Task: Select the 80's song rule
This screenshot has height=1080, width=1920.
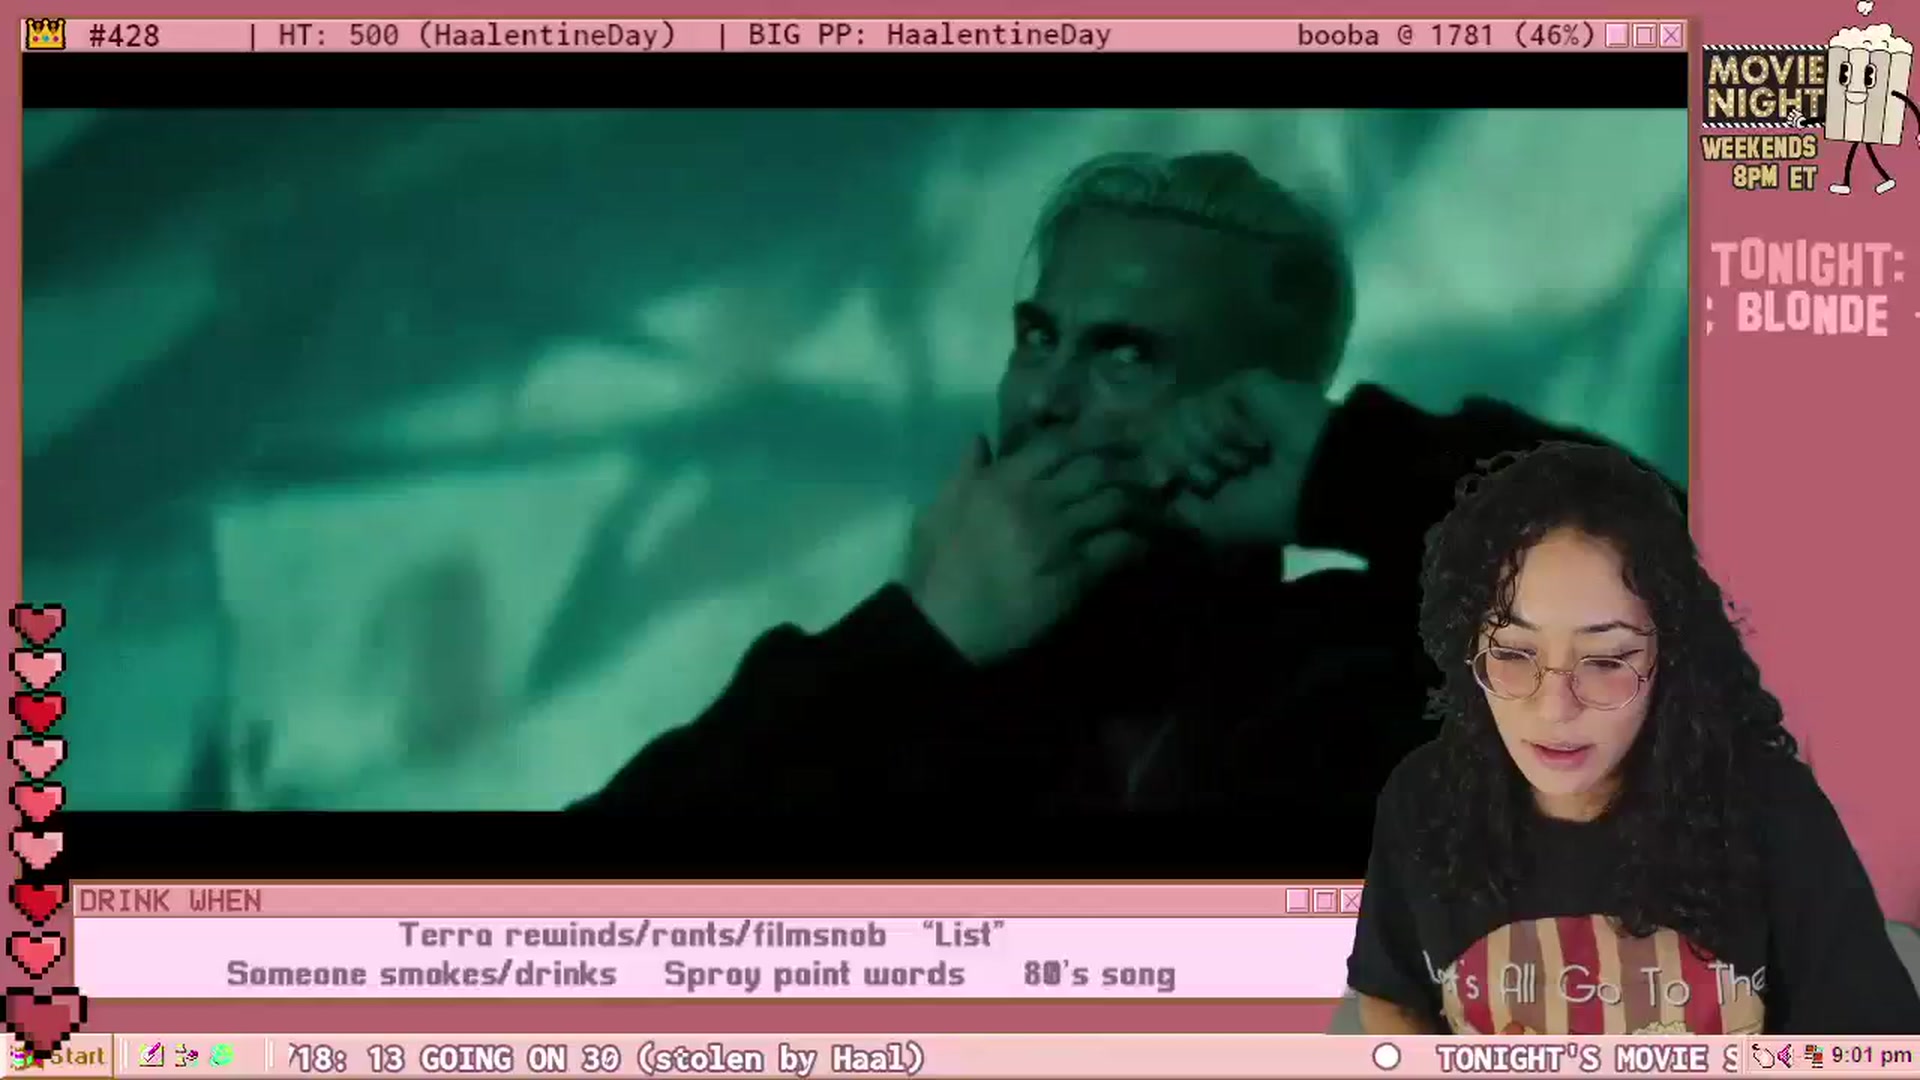Action: click(1099, 974)
